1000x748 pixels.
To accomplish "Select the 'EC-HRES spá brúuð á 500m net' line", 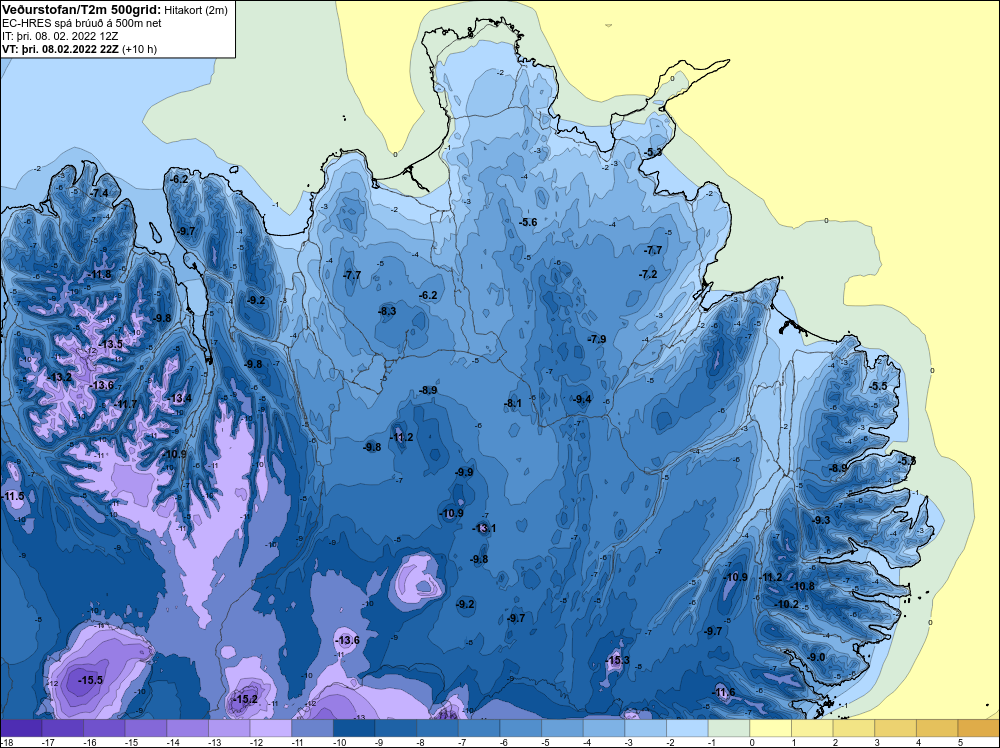I will (x=81, y=24).
